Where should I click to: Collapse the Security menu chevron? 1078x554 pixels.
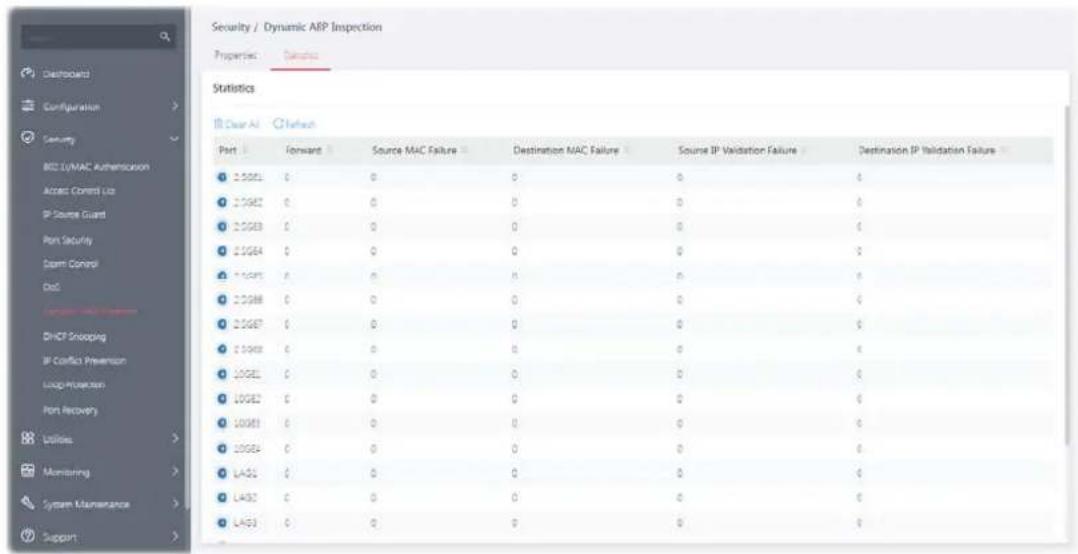[x=175, y=140]
